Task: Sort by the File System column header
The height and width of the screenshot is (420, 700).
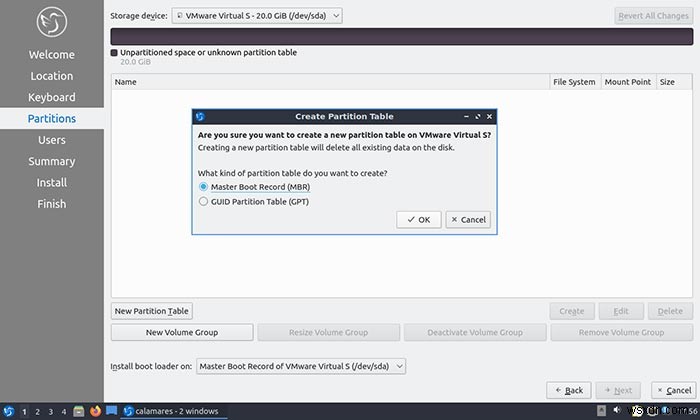Action: [x=575, y=82]
